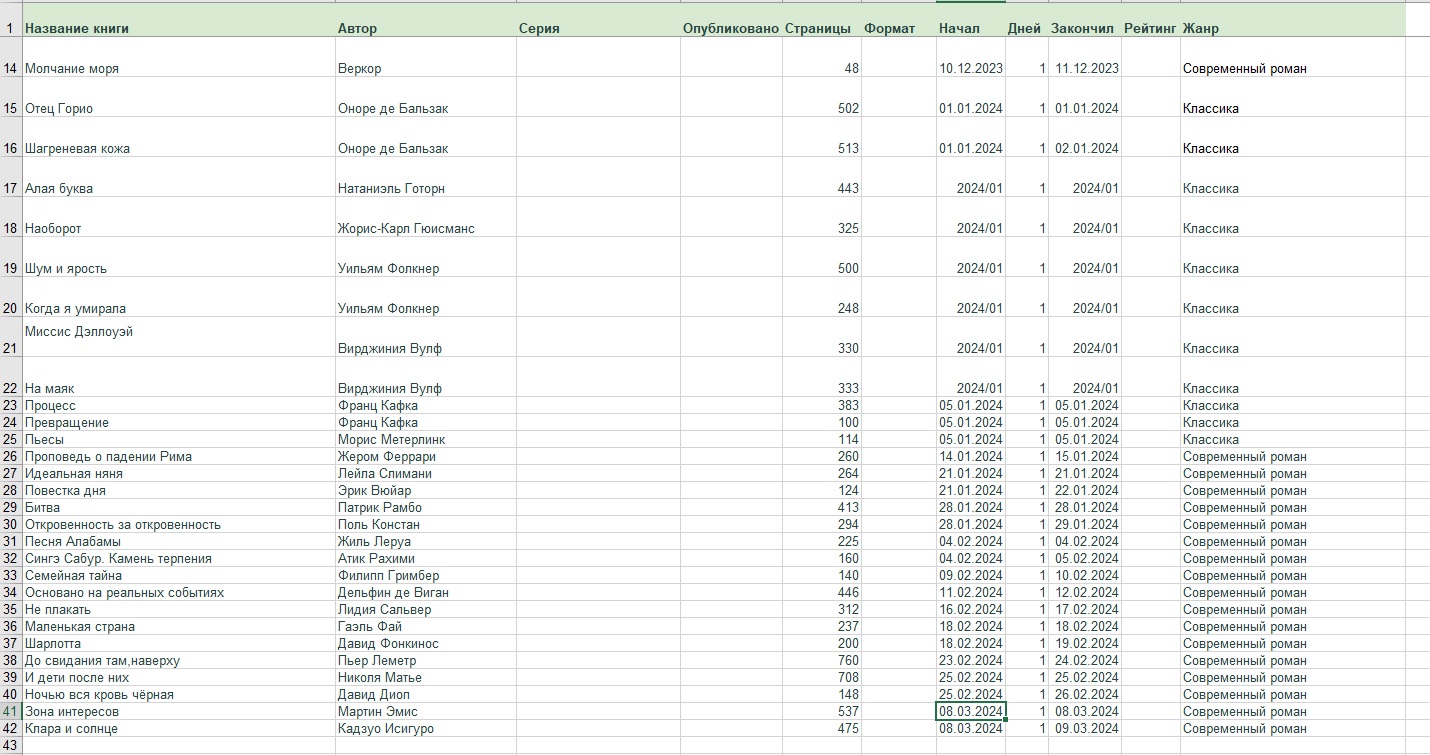Select the author cell "Мартин Эмис"
Image resolution: width=1430 pixels, height=755 pixels.
(x=425, y=712)
